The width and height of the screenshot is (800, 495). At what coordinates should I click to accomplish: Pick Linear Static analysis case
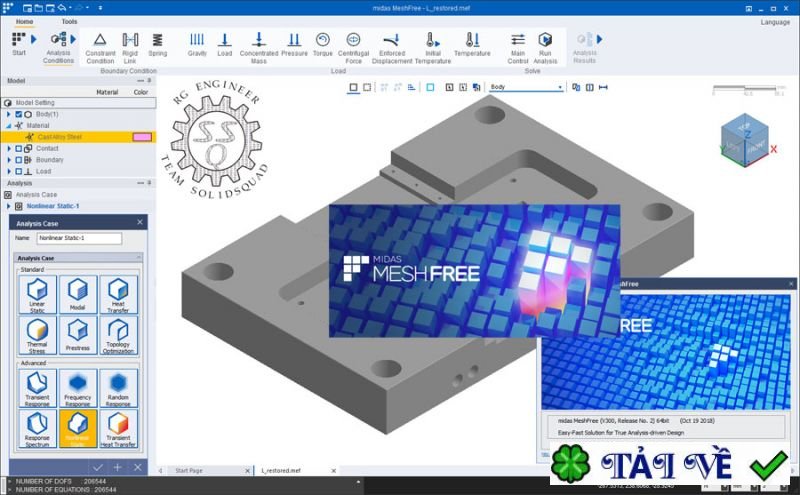(37, 294)
